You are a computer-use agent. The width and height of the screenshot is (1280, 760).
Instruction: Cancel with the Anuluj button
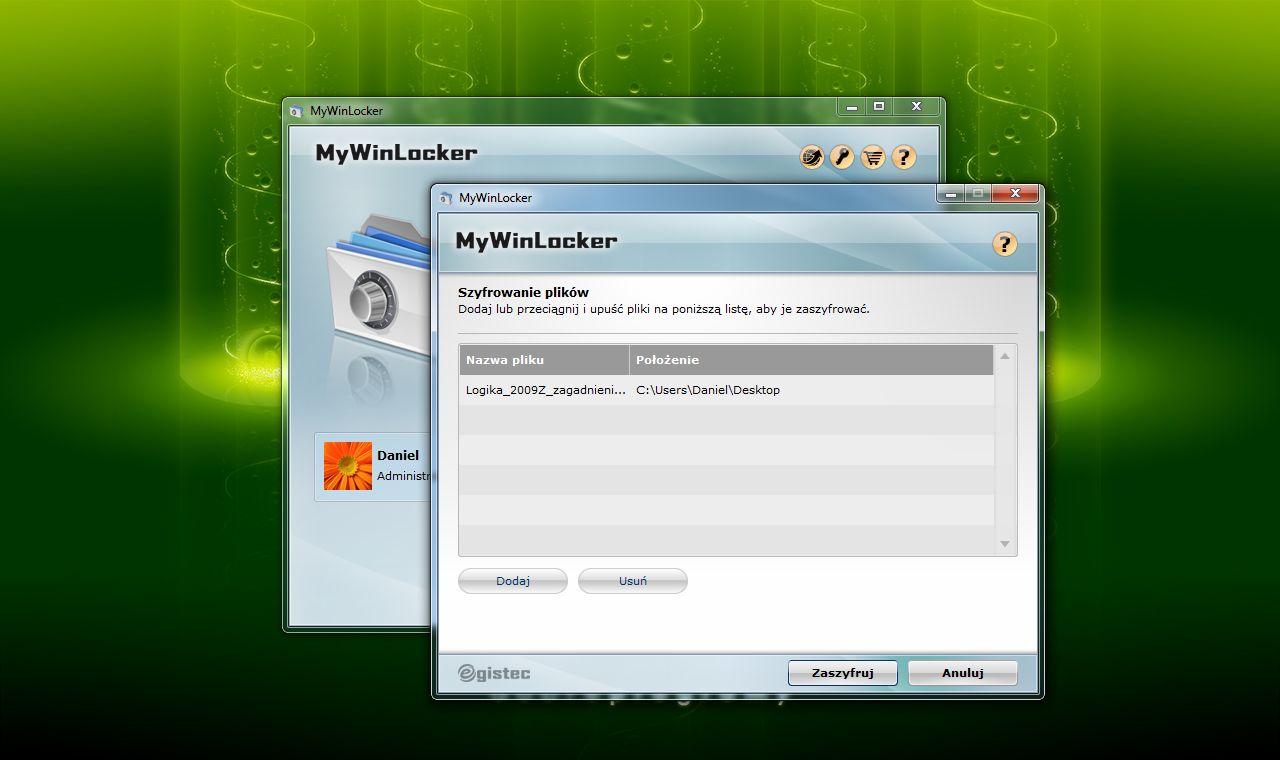pyautogui.click(x=963, y=673)
